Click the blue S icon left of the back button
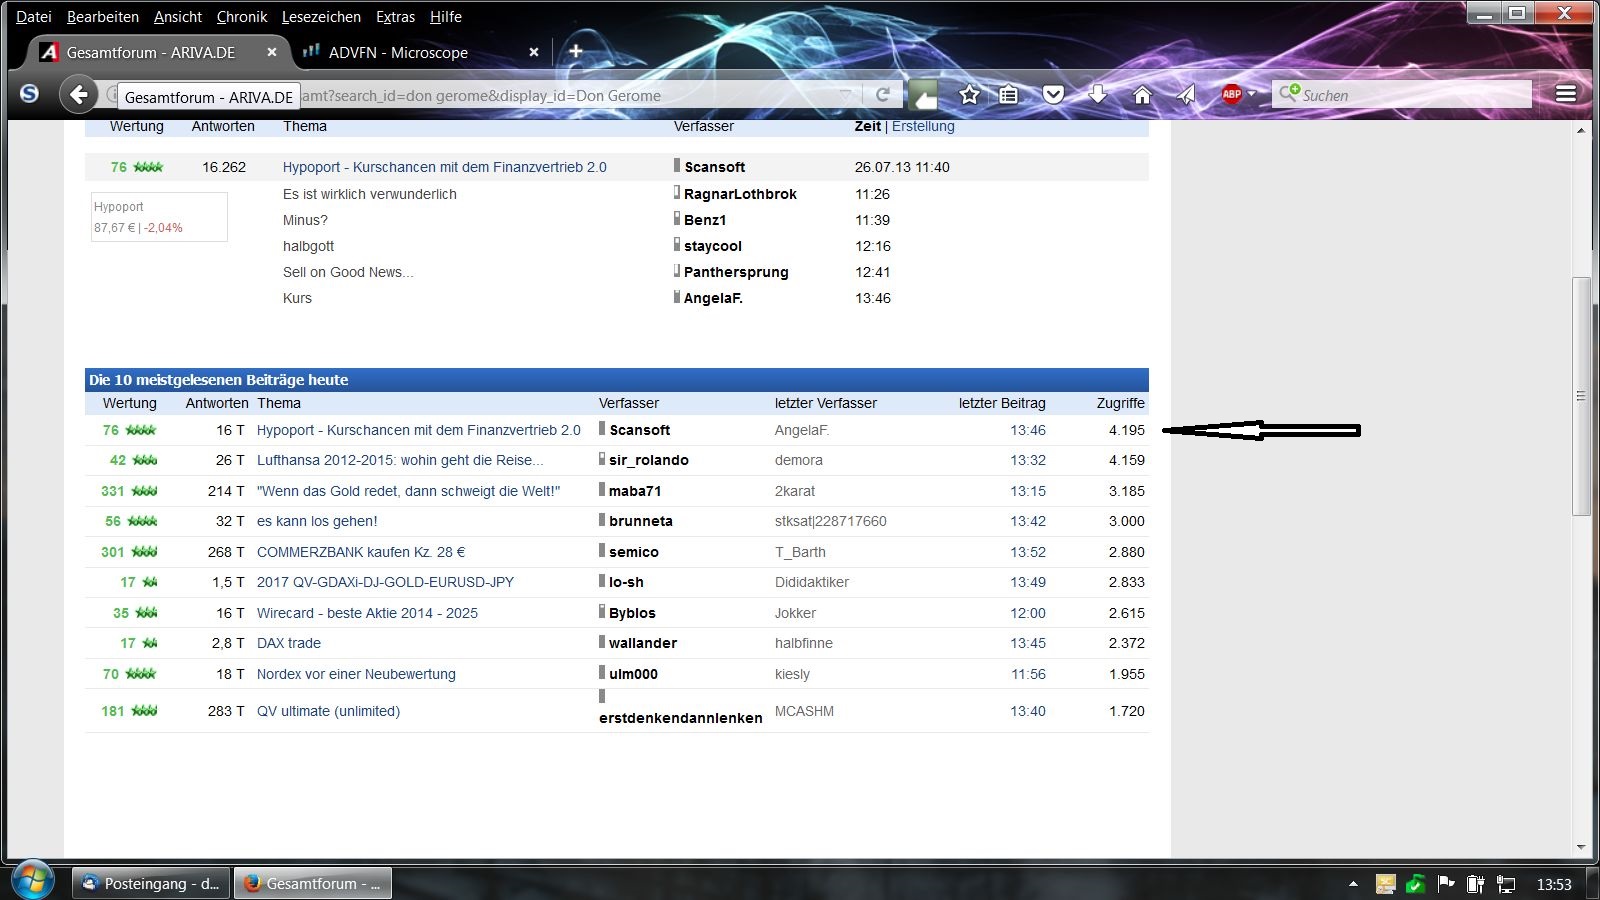Image resolution: width=1600 pixels, height=900 pixels. click(x=29, y=94)
